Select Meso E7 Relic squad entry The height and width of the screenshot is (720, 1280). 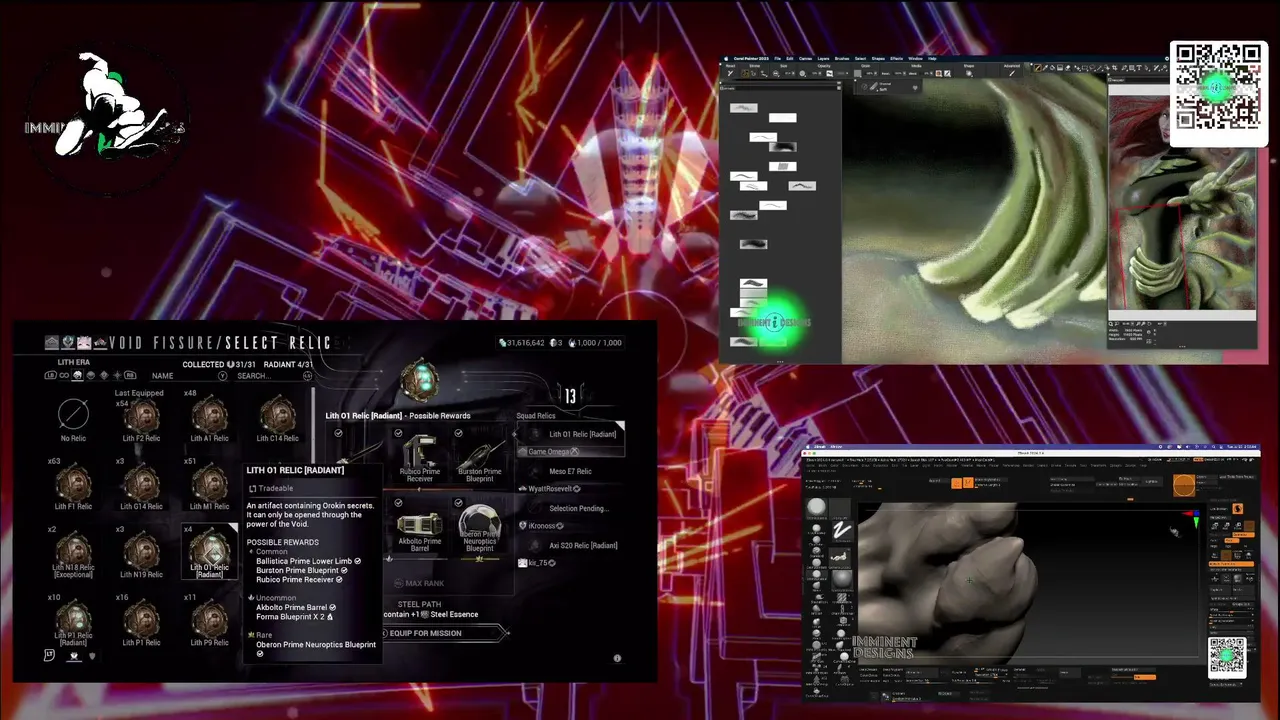pos(570,471)
